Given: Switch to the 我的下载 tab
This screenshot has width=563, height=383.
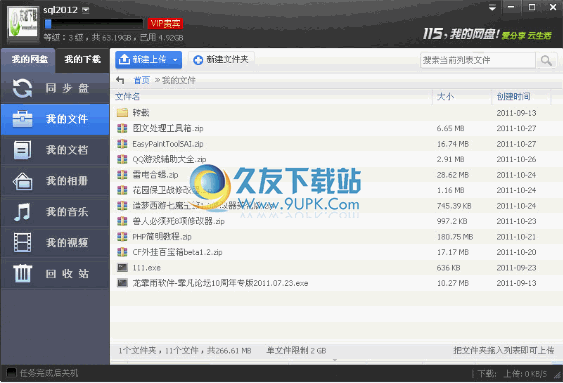Looking at the screenshot, I should pyautogui.click(x=83, y=60).
